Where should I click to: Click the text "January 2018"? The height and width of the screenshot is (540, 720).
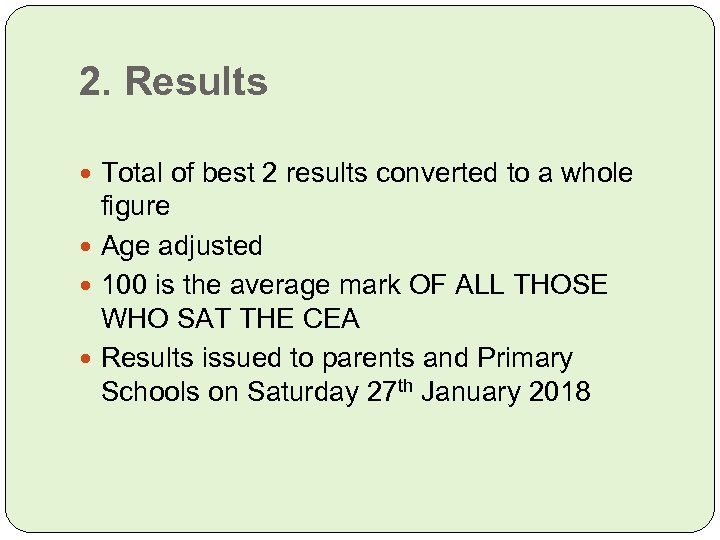(x=506, y=392)
